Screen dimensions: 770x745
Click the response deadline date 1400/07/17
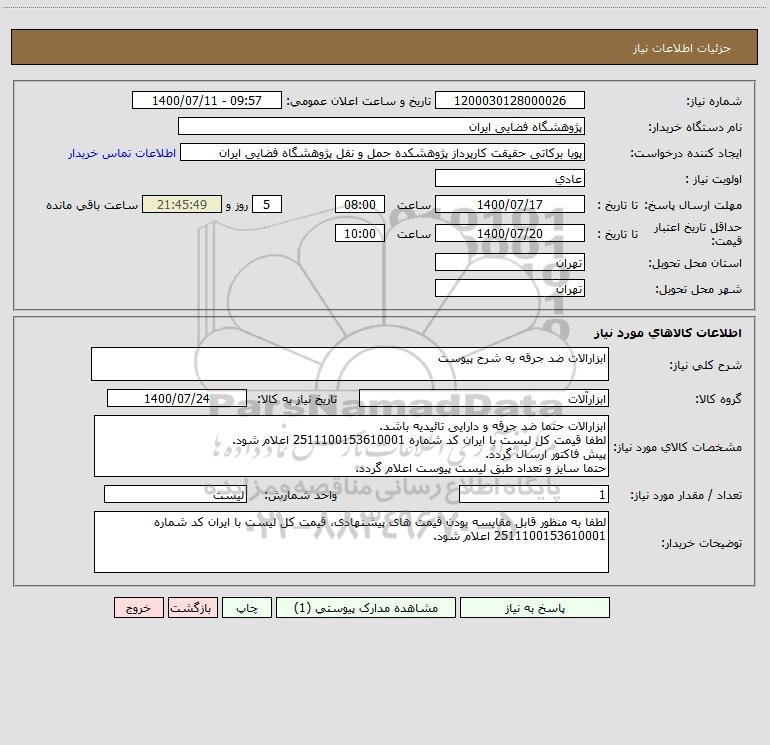tap(510, 204)
